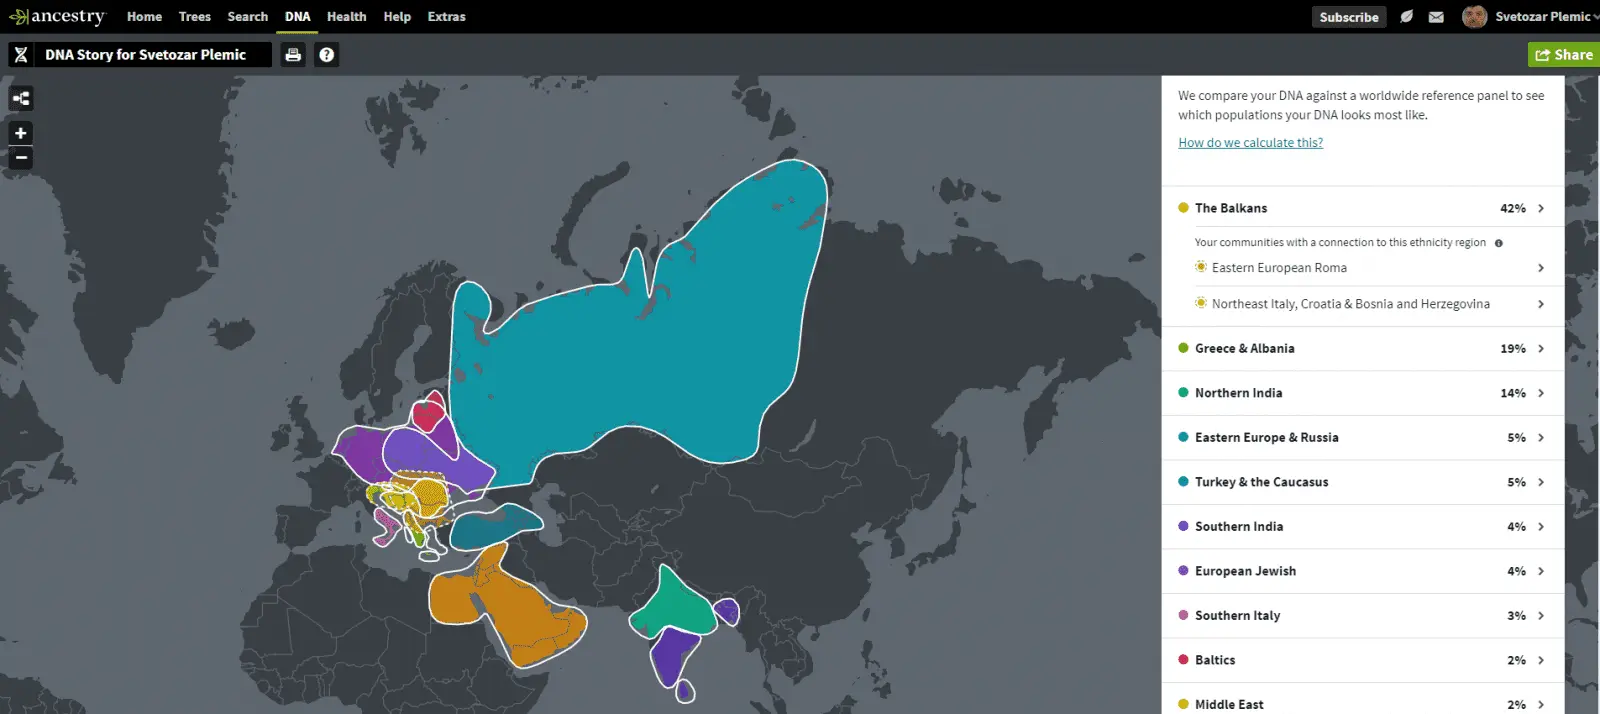Click Northeast Italy community sun icon

(1201, 303)
